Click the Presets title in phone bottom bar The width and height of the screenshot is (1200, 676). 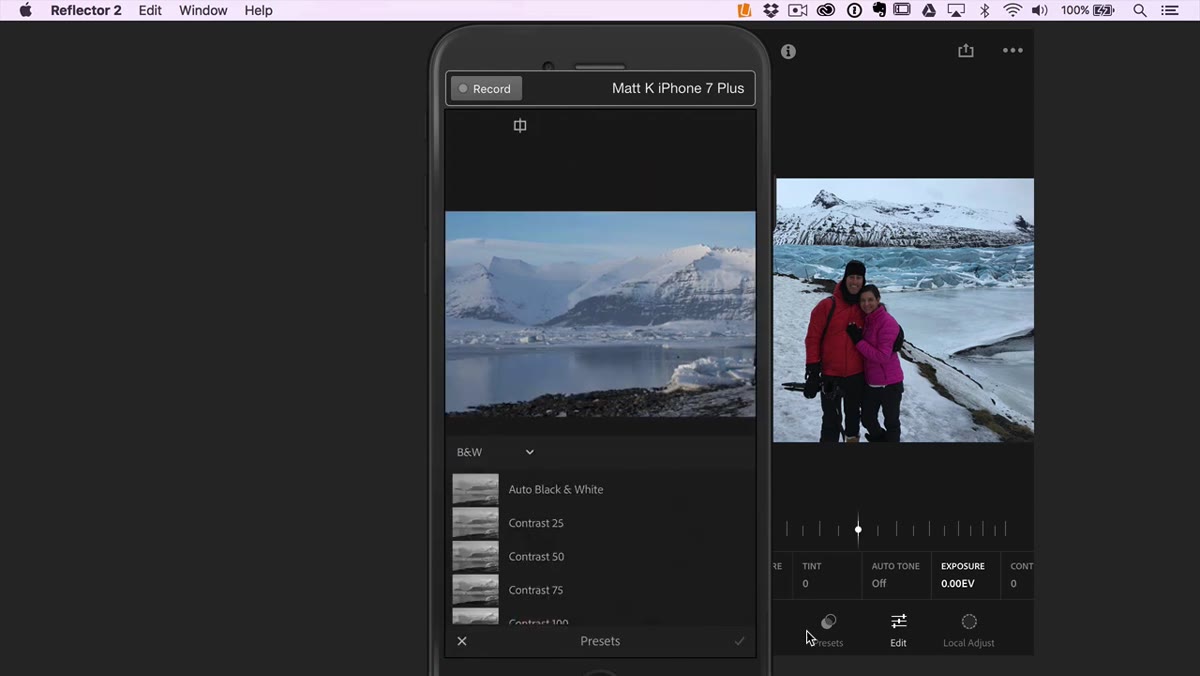600,641
